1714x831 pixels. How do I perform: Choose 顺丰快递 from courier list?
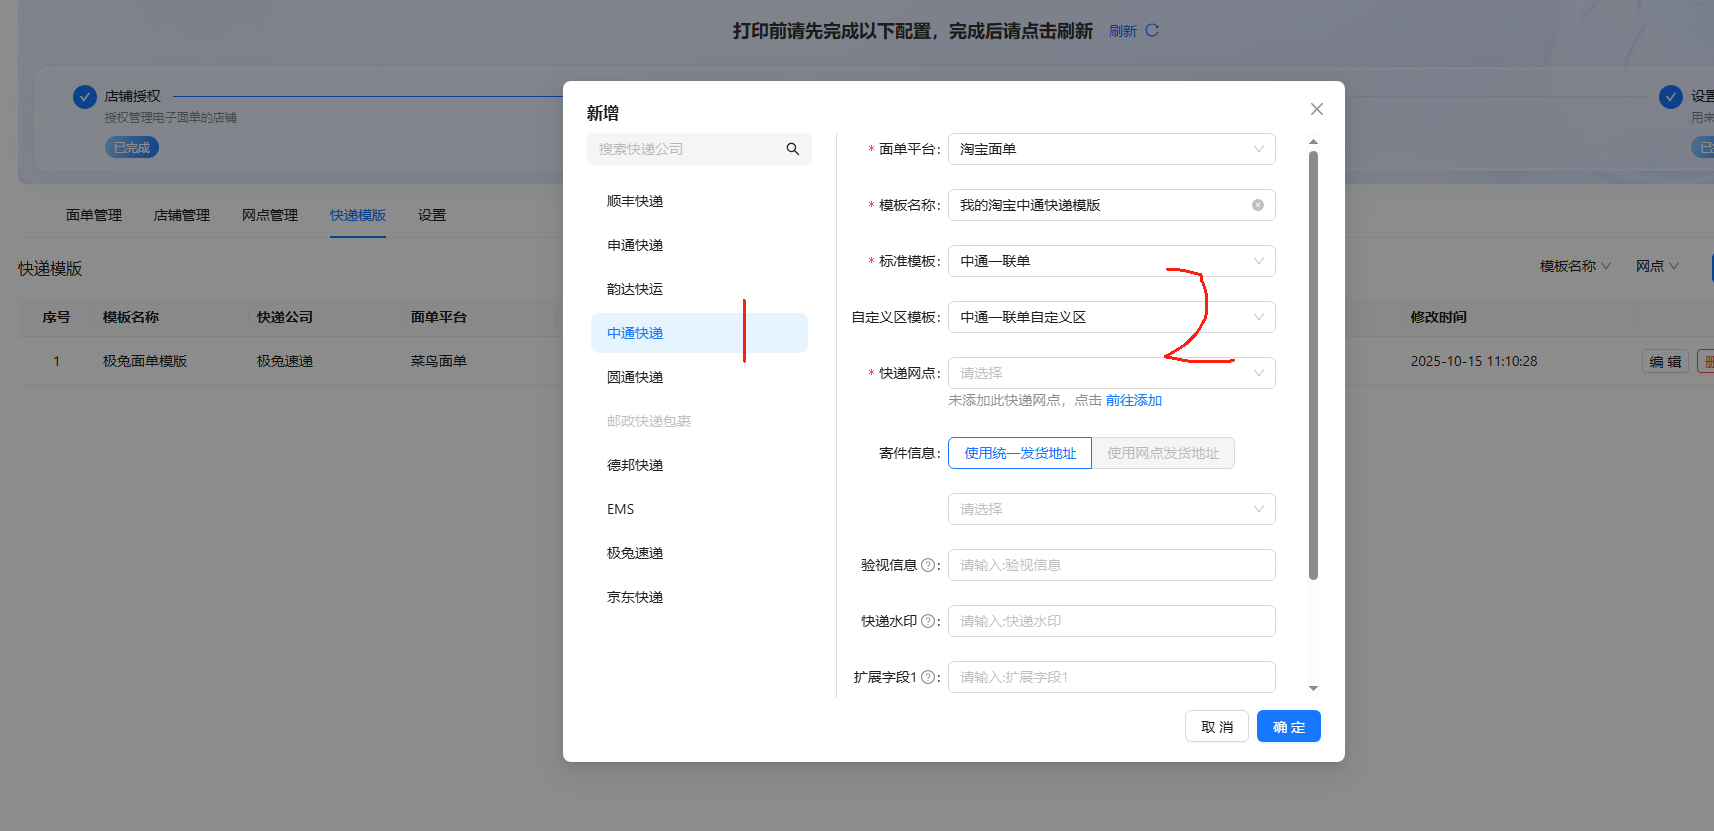tap(635, 201)
